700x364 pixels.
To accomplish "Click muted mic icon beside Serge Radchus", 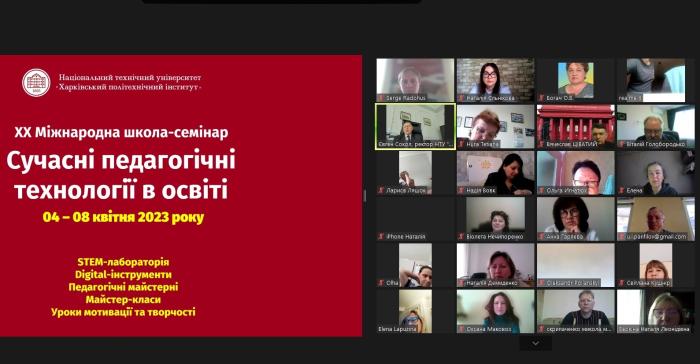I will tap(381, 98).
